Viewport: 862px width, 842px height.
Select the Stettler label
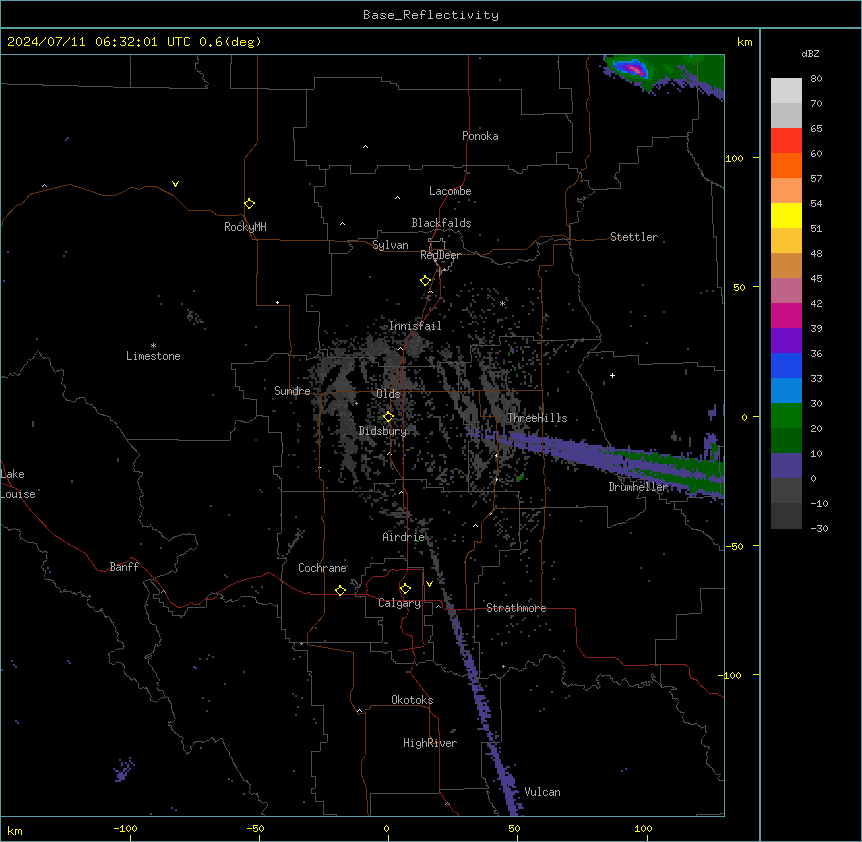pos(633,237)
